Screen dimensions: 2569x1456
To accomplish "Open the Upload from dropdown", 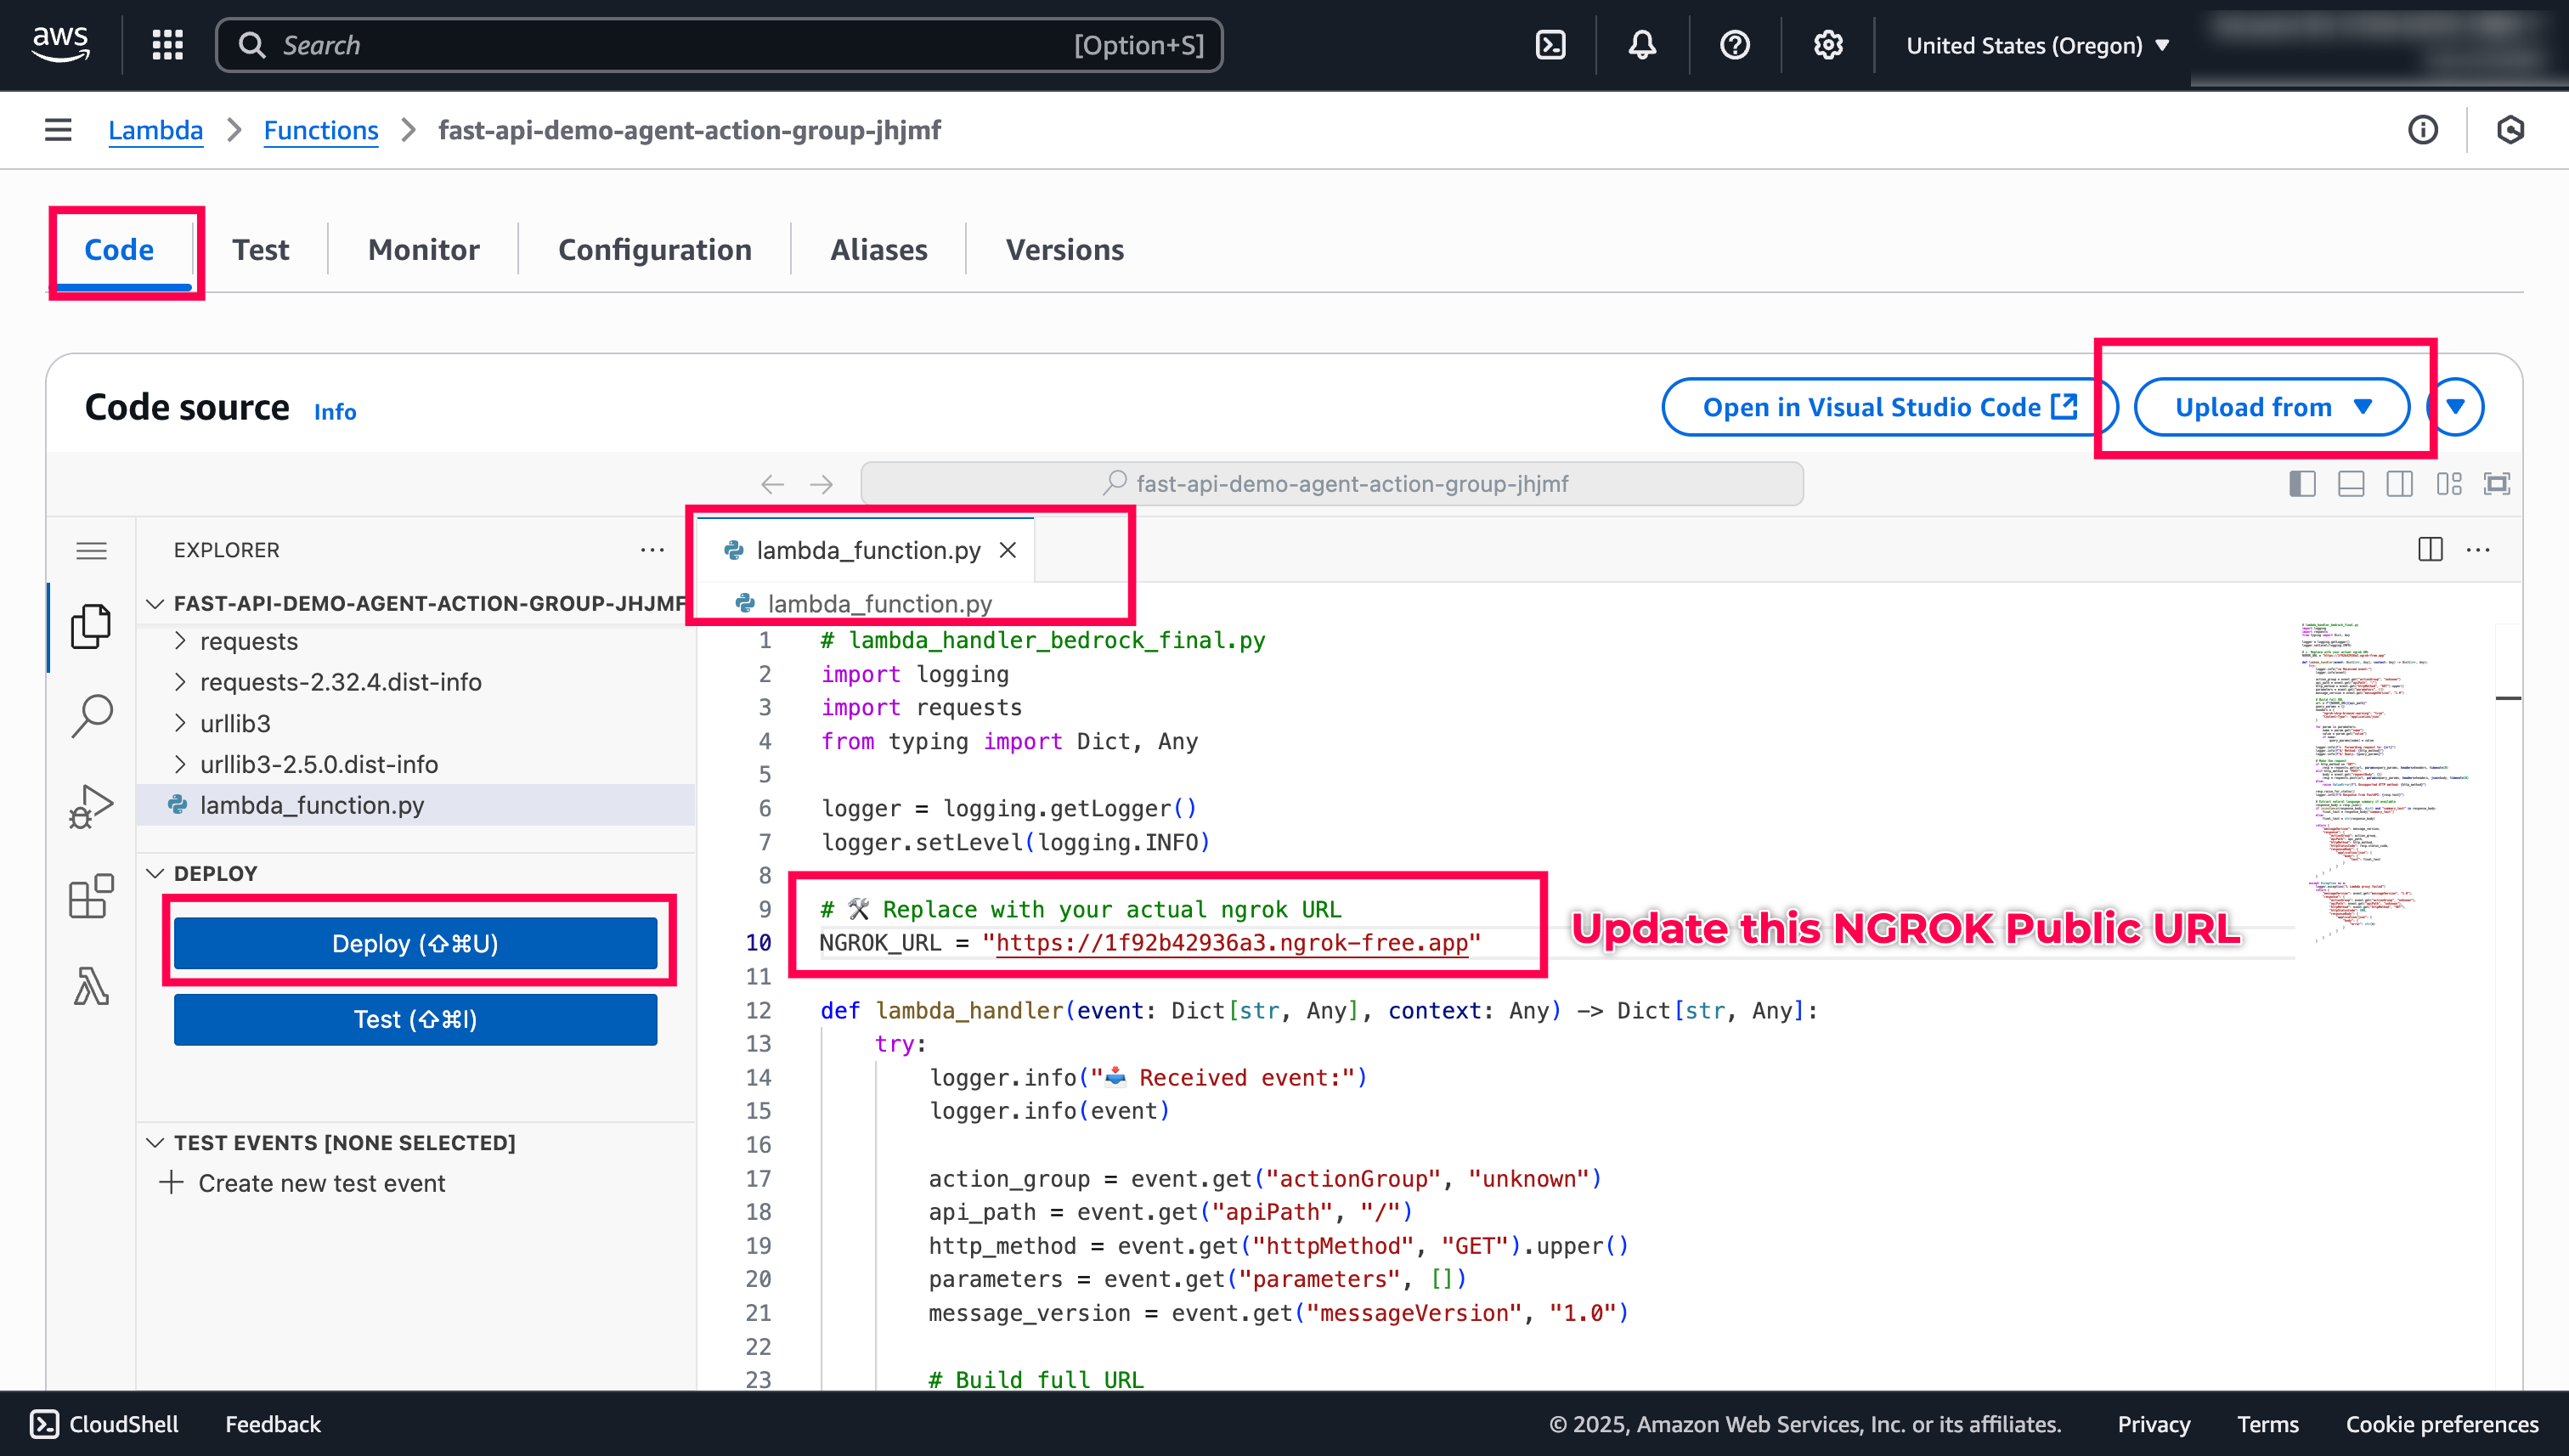I will [2271, 407].
